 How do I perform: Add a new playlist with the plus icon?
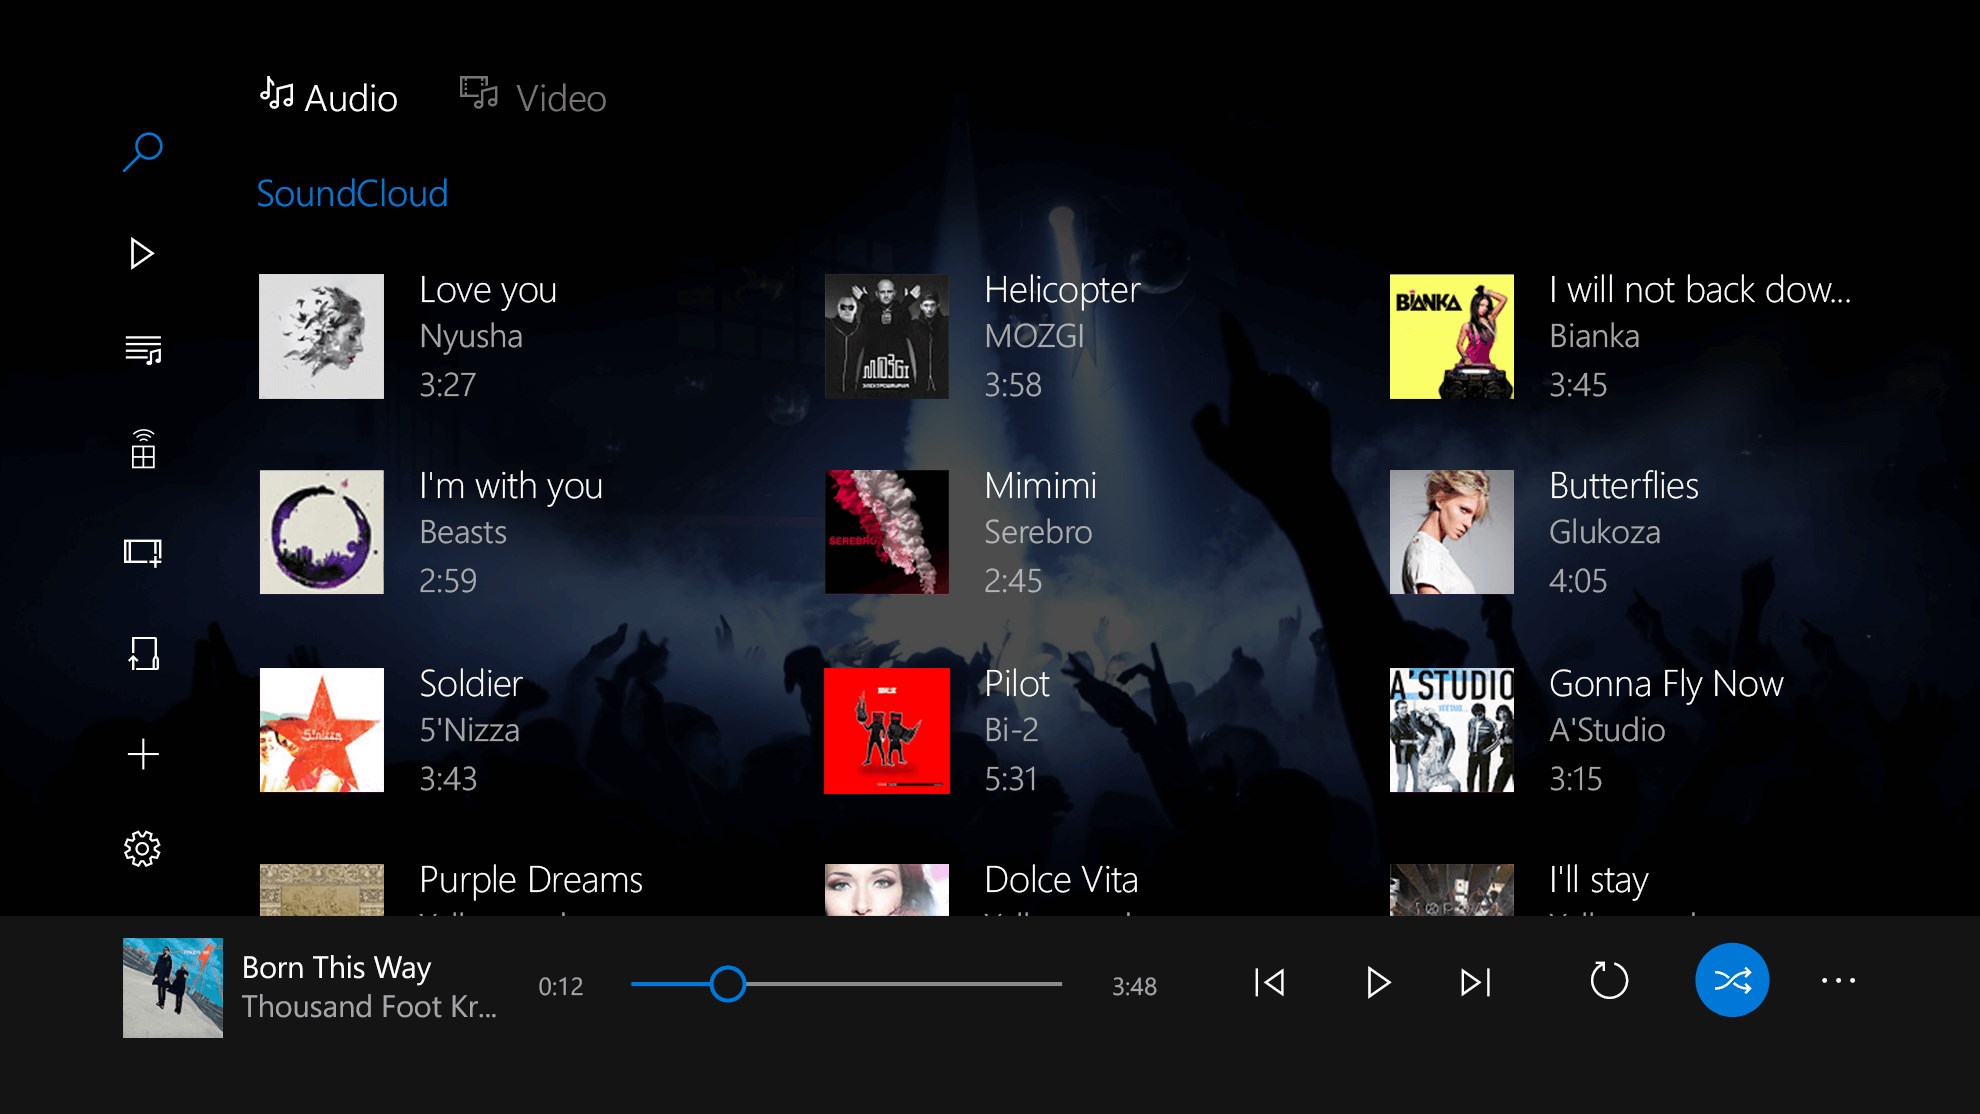[143, 753]
